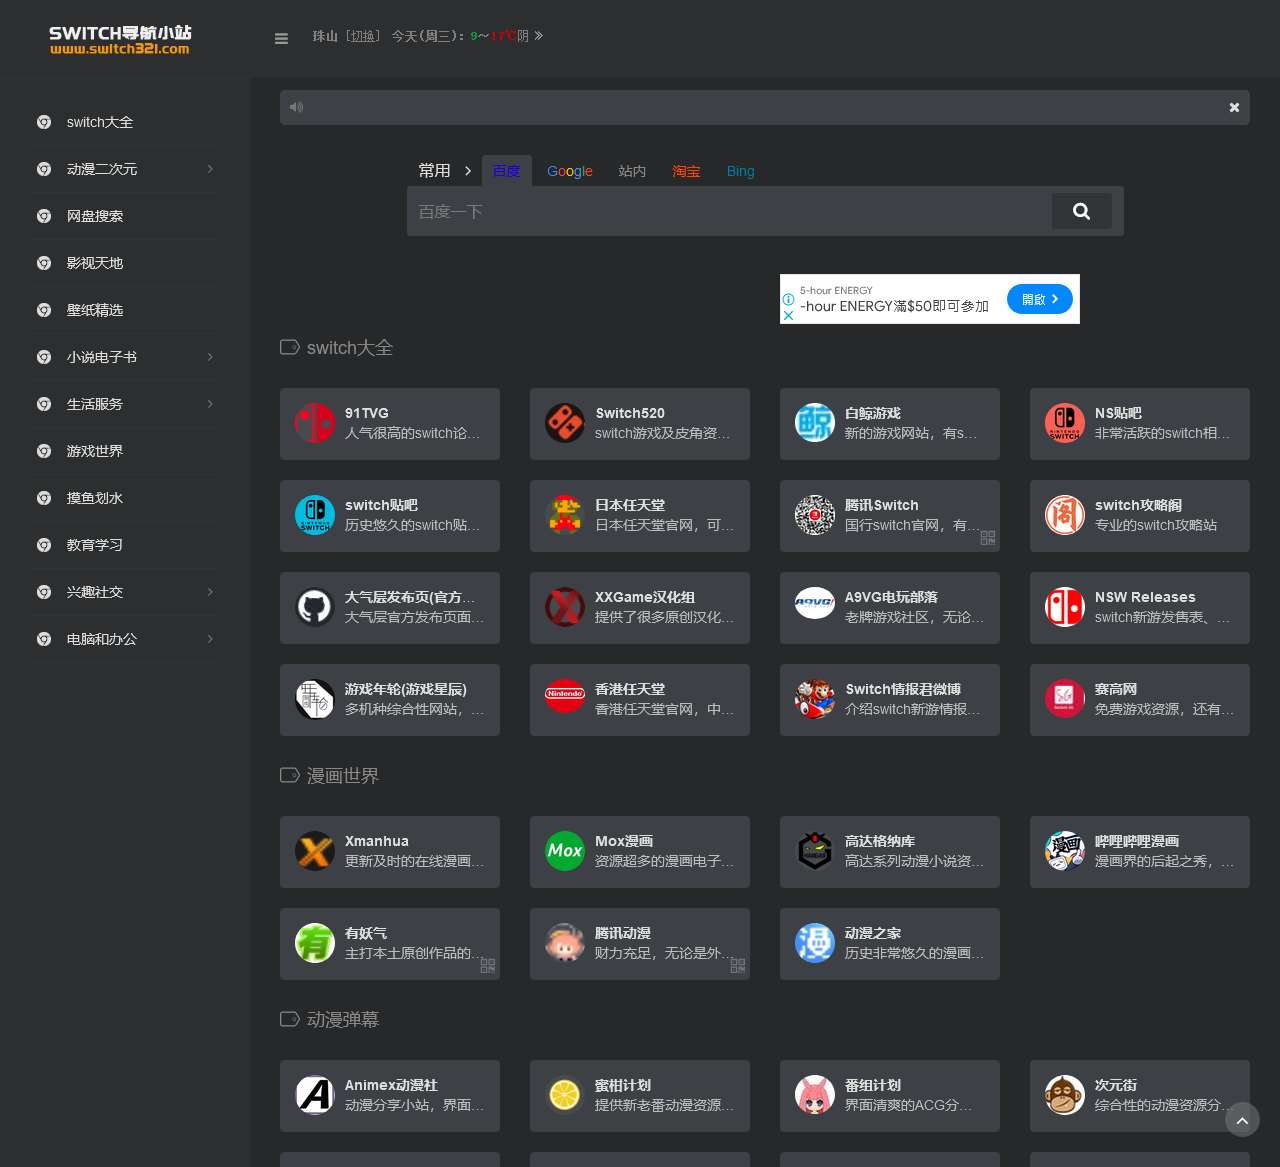Click the Xmanhua icon
The image size is (1280, 1167).
click(315, 851)
